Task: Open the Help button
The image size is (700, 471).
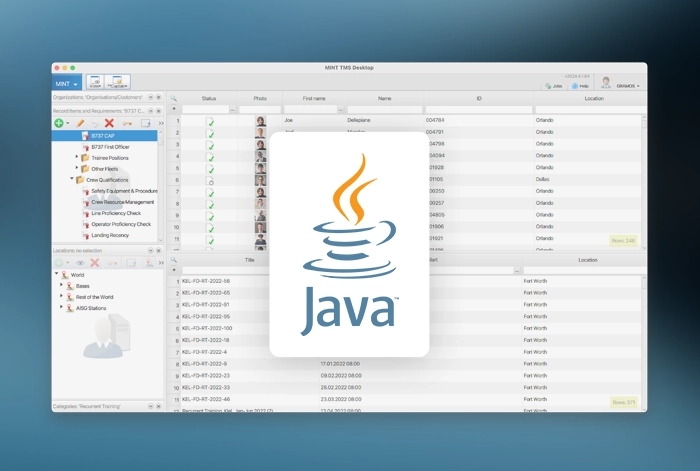Action: pos(580,86)
